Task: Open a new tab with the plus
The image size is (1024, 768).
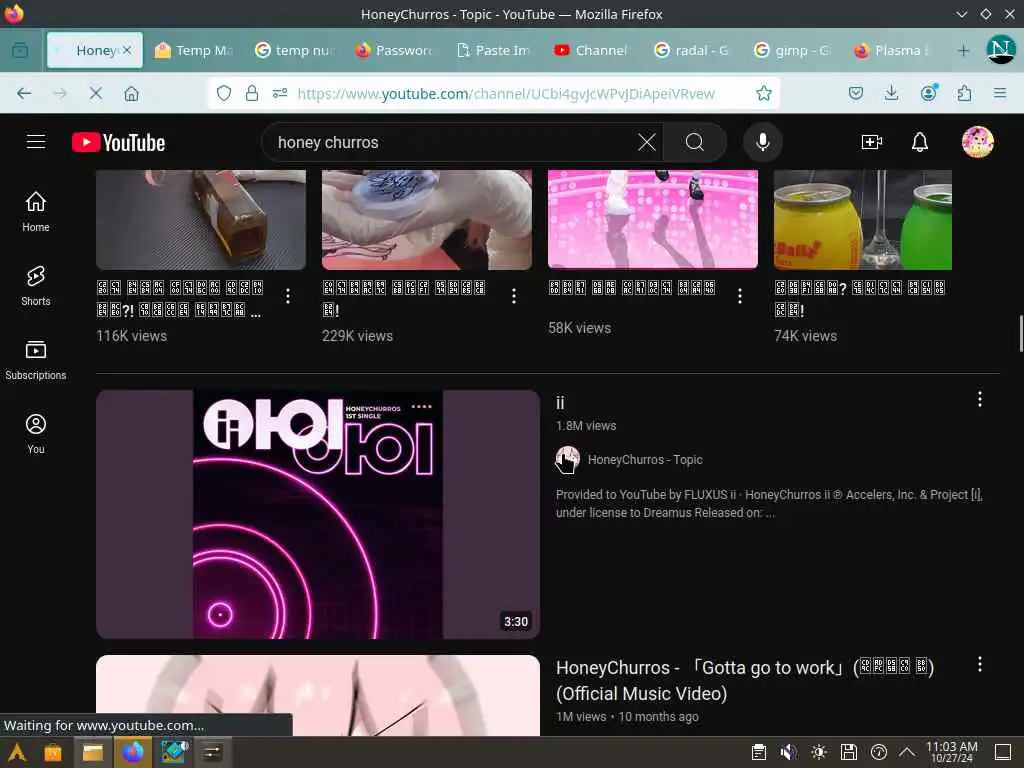Action: click(963, 50)
